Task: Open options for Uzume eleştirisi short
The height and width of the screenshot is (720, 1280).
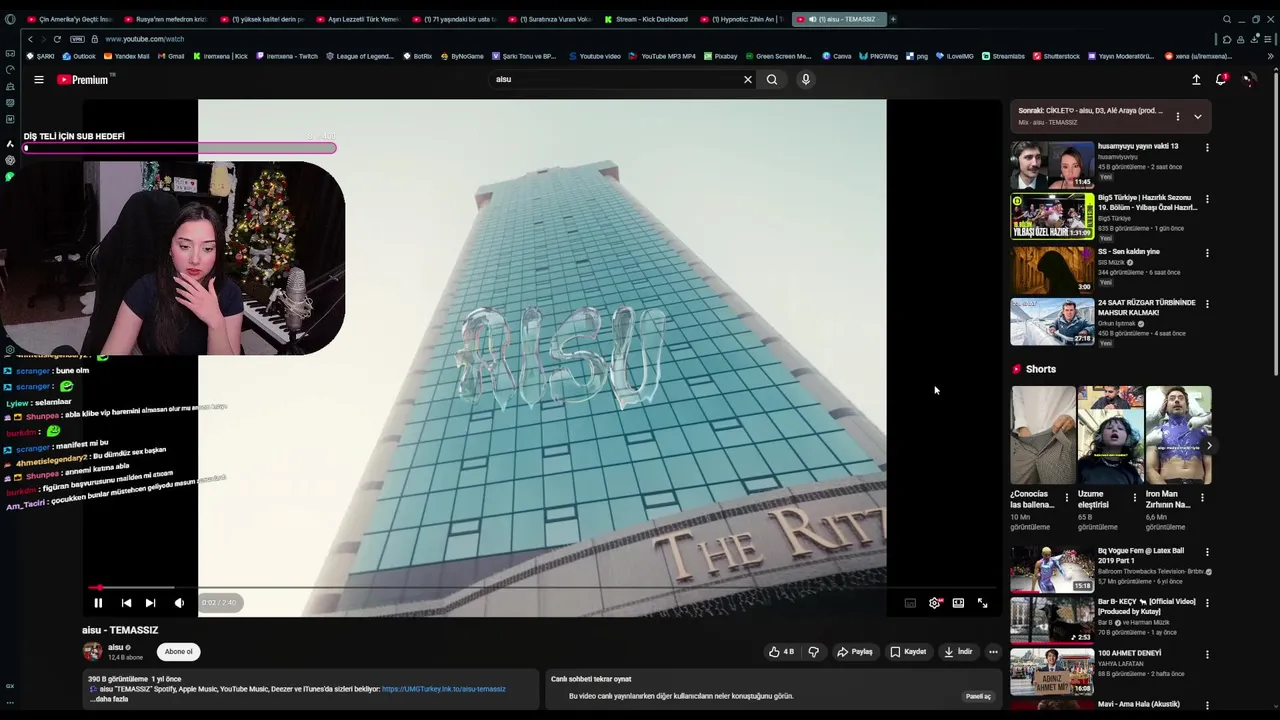Action: [x=1134, y=497]
